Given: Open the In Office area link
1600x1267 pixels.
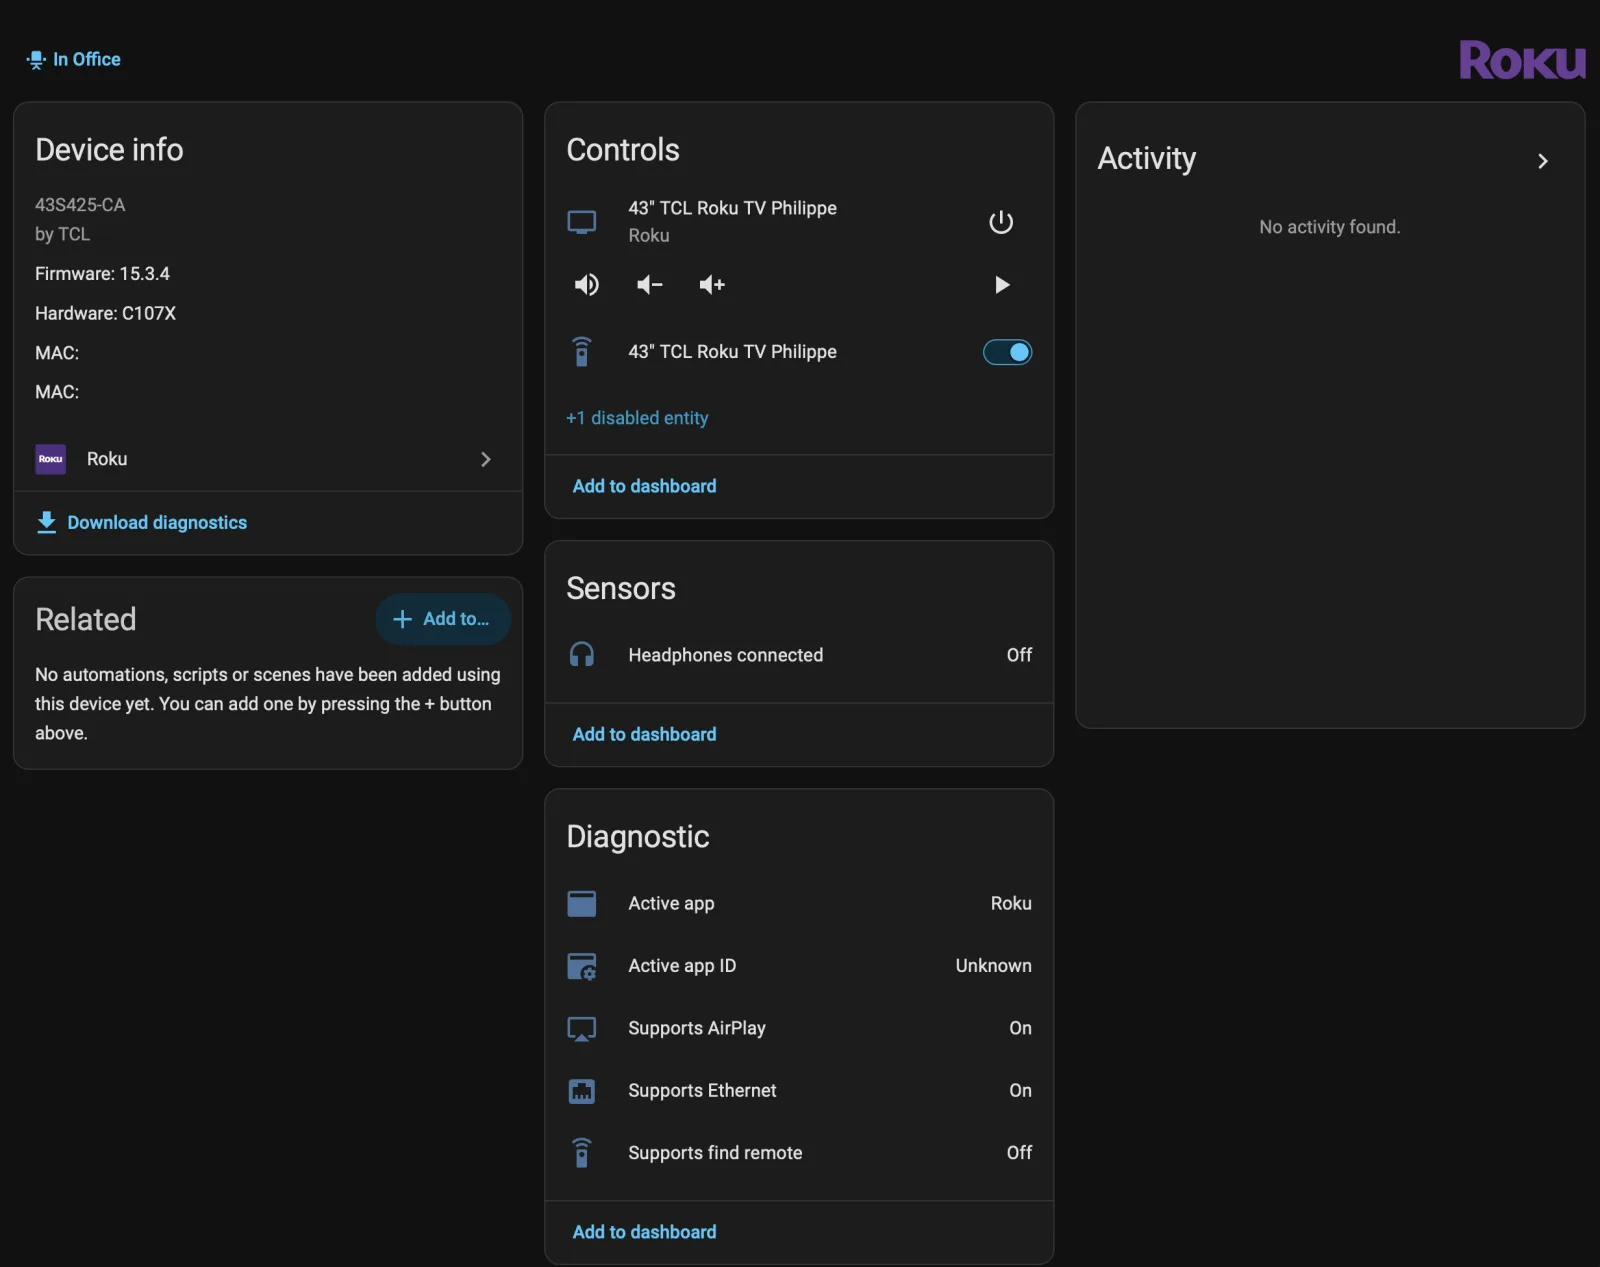Looking at the screenshot, I should pos(86,60).
